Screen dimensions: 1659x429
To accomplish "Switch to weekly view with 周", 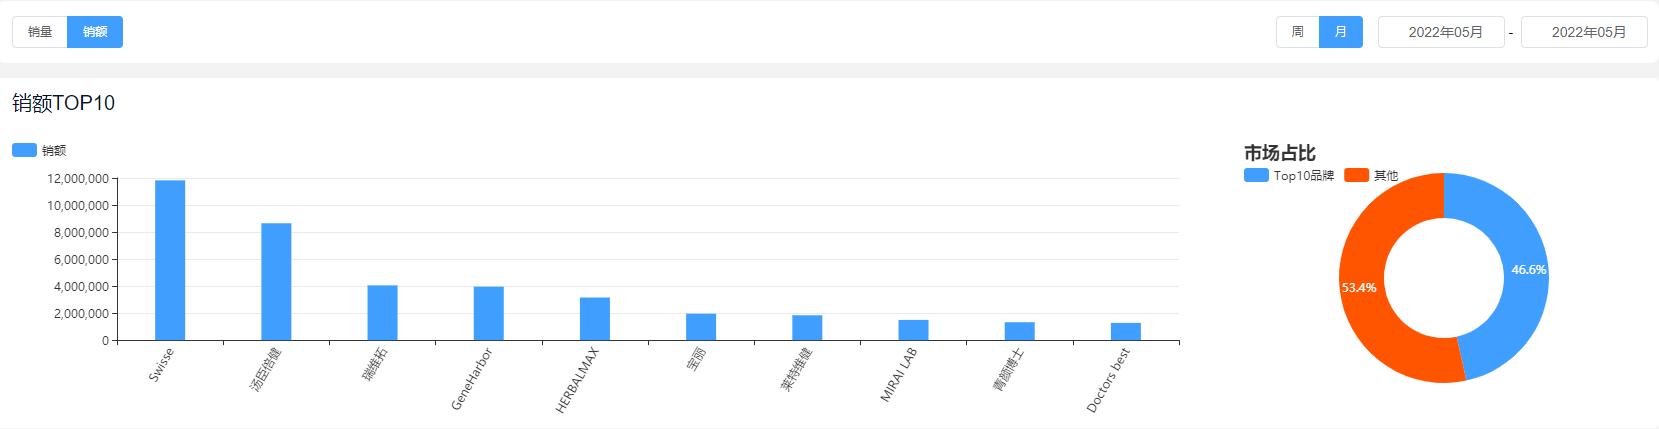I will click(1297, 32).
